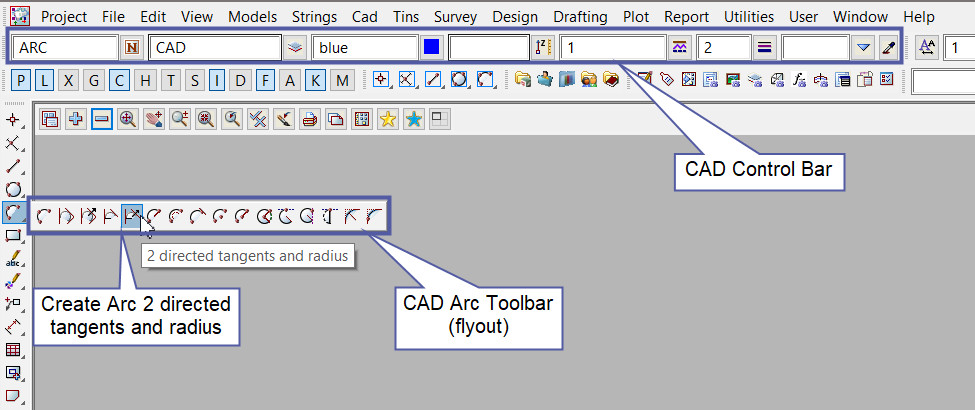Click the blue triangle dropdown arrow
The width and height of the screenshot is (975, 410).
tap(862, 47)
